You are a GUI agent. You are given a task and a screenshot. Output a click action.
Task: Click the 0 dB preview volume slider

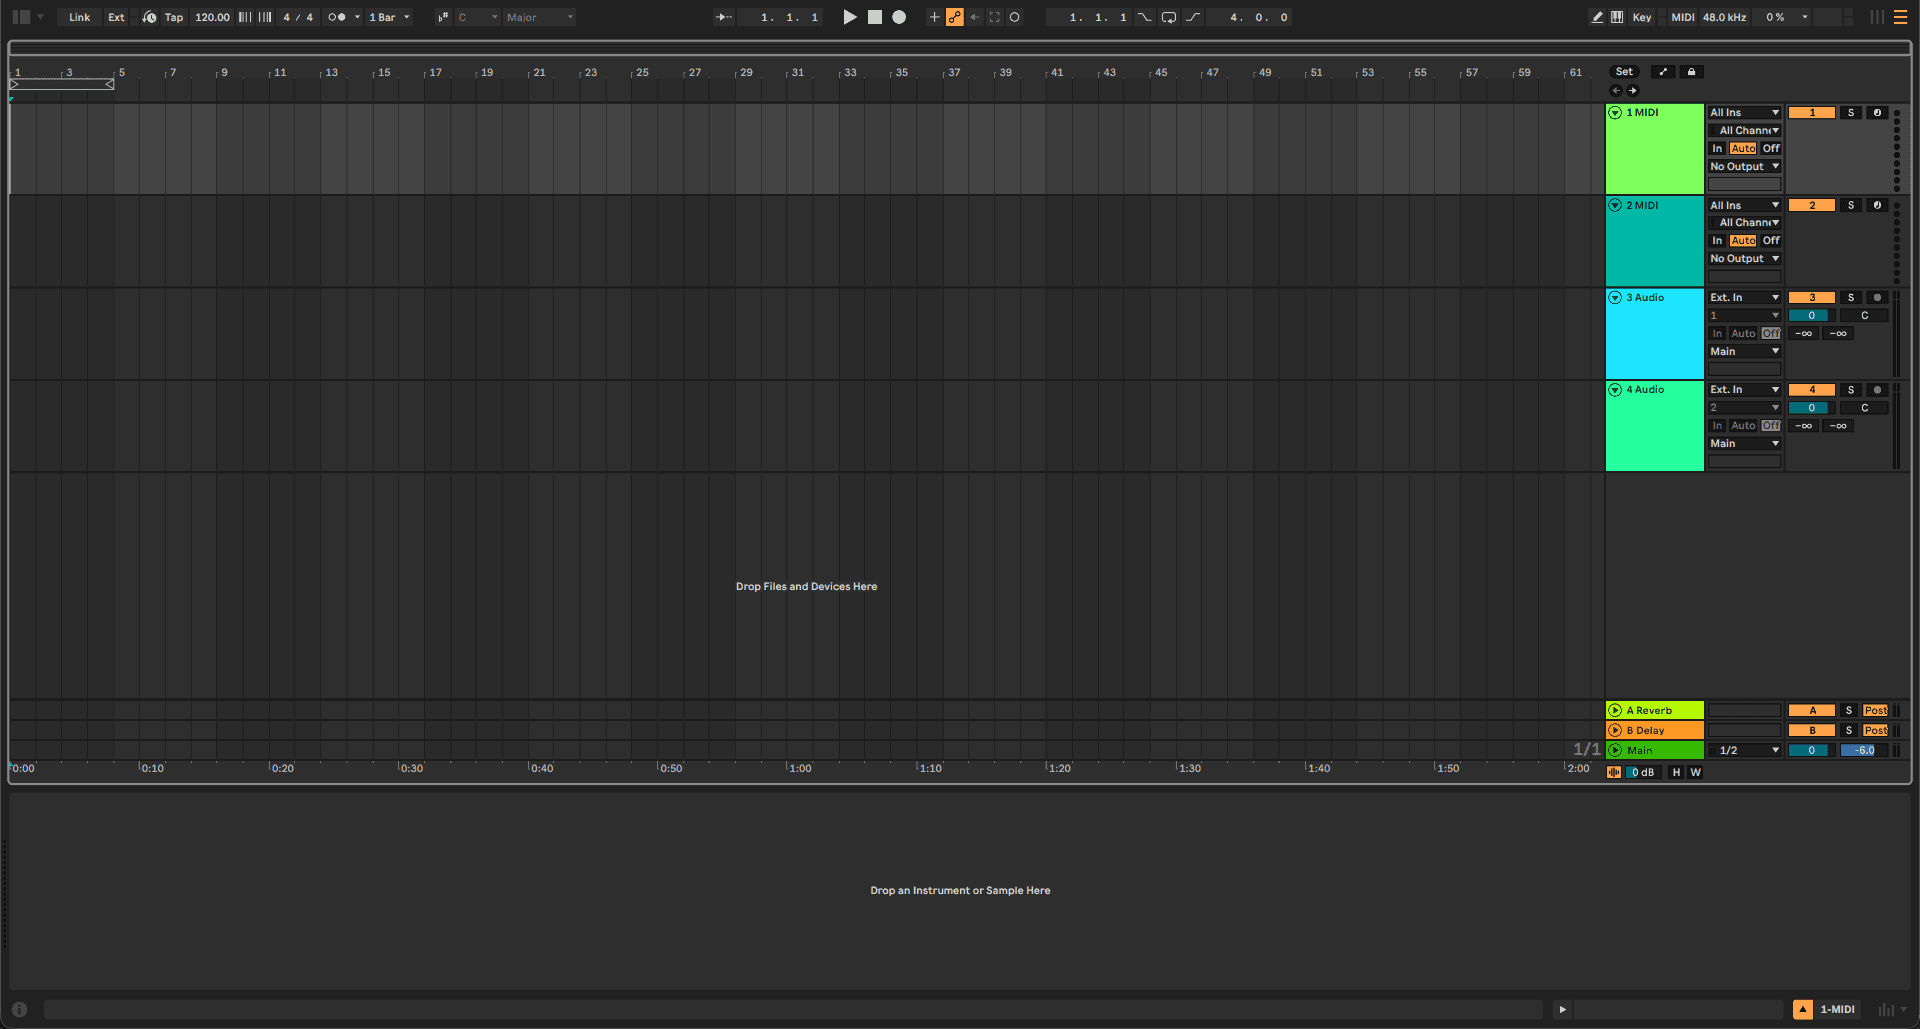(x=1643, y=772)
